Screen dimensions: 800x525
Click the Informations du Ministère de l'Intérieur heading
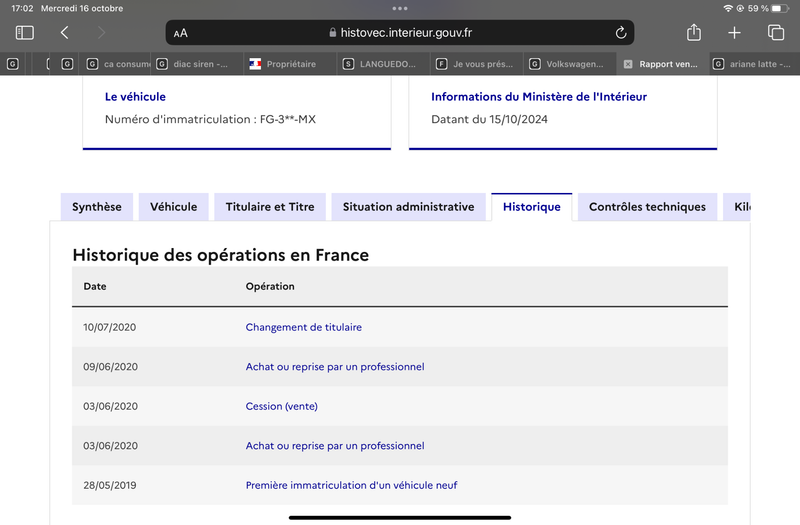[x=539, y=96]
